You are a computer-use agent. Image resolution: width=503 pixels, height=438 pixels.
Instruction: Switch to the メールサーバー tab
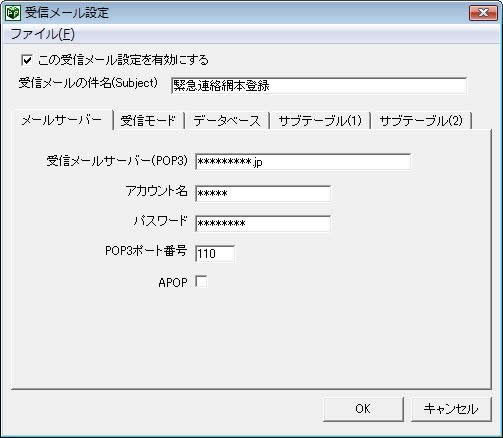62,120
